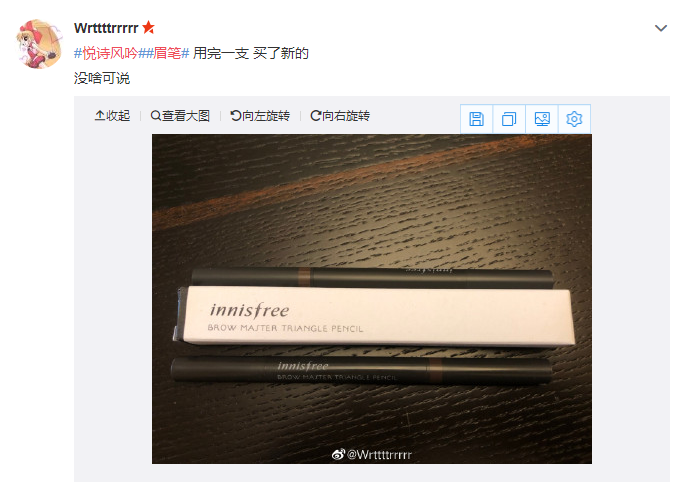This screenshot has height=482, width=674.
Task: Click the orange star badge beside the username
Action: click(x=148, y=28)
